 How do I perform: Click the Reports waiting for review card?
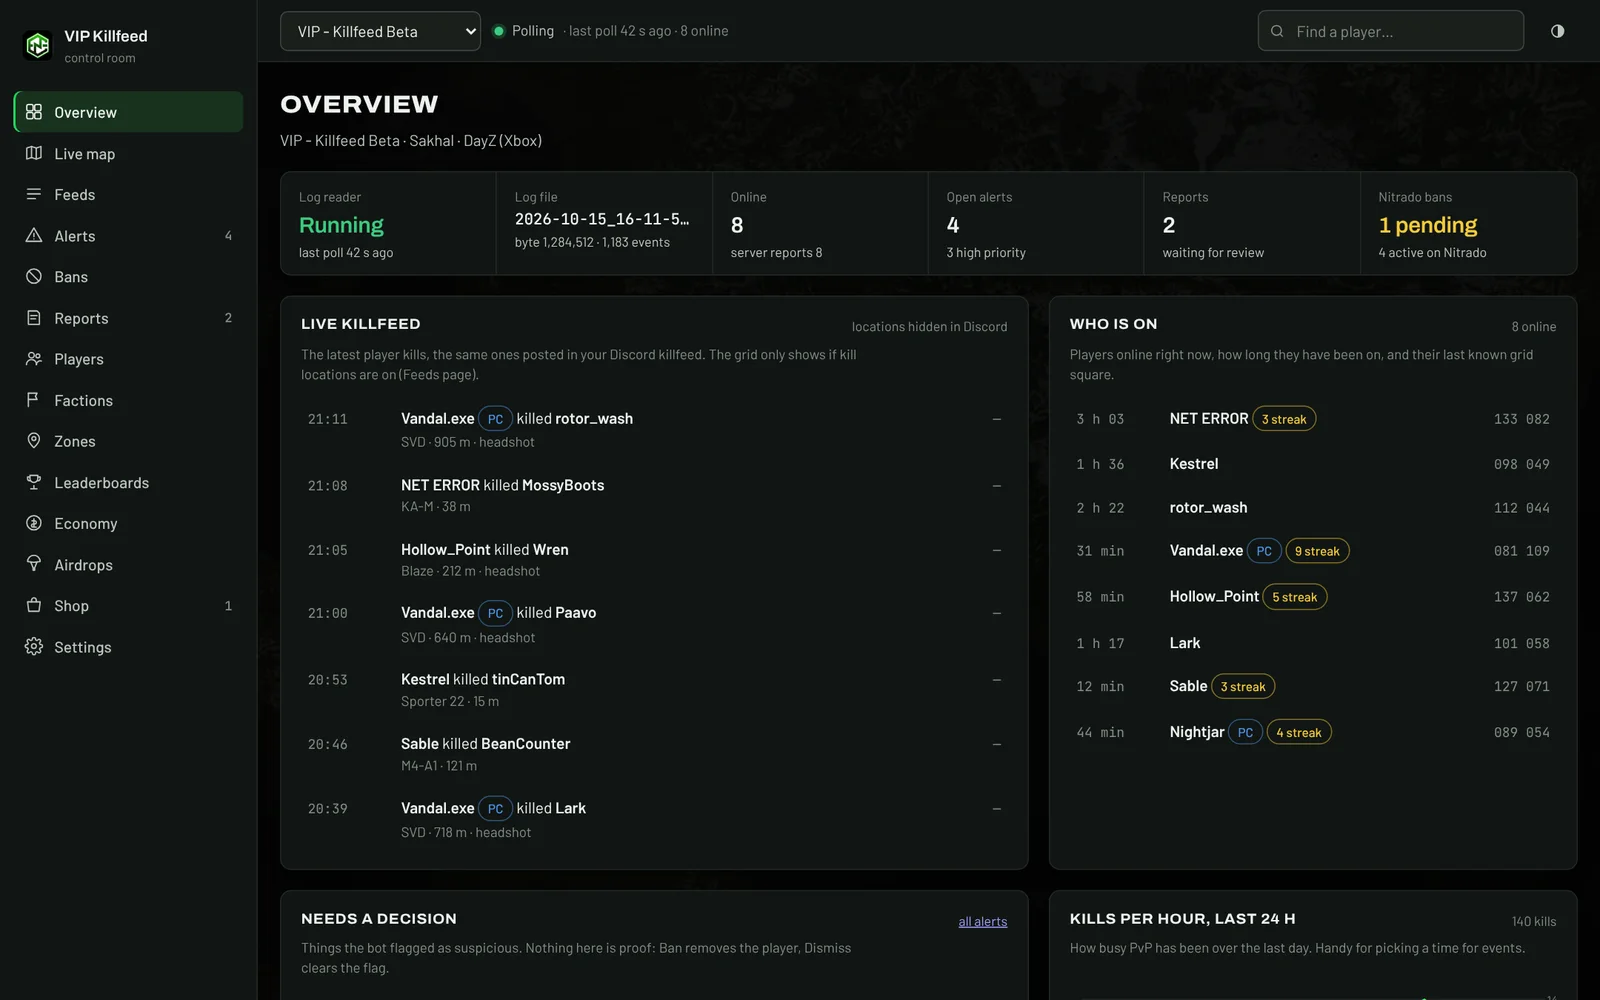click(x=1251, y=223)
